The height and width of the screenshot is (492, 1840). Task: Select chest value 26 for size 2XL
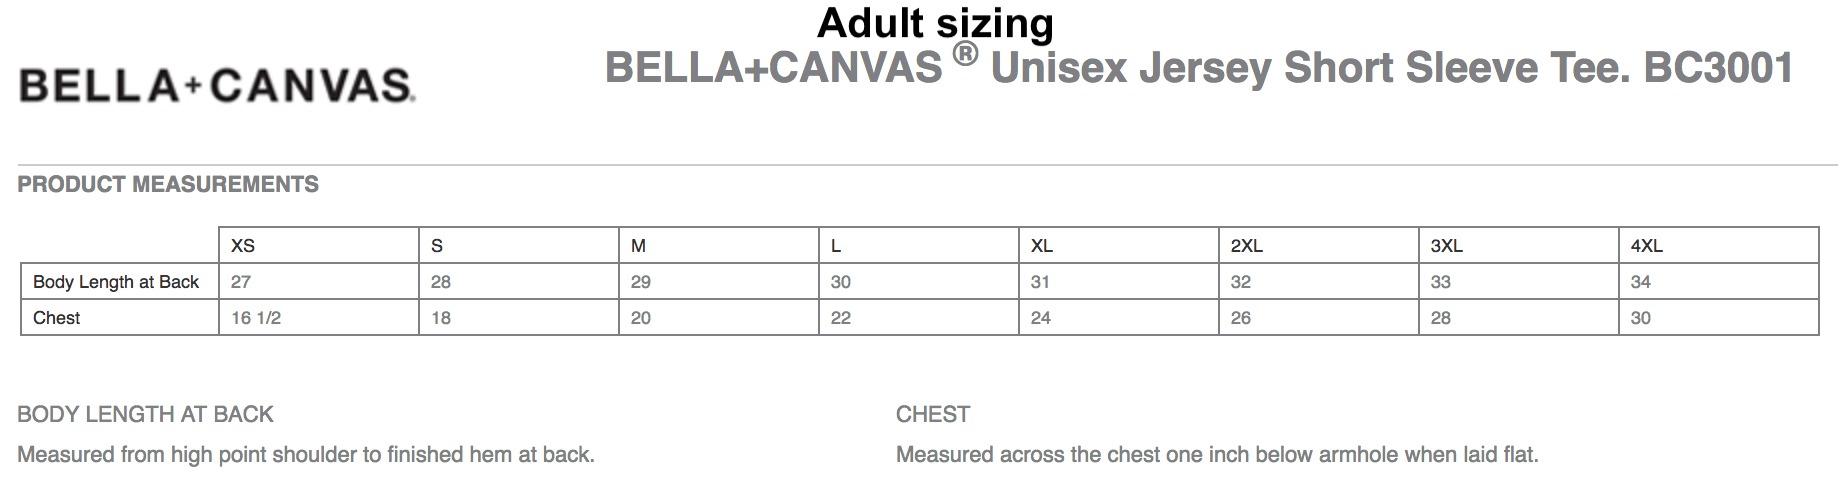1241,318
